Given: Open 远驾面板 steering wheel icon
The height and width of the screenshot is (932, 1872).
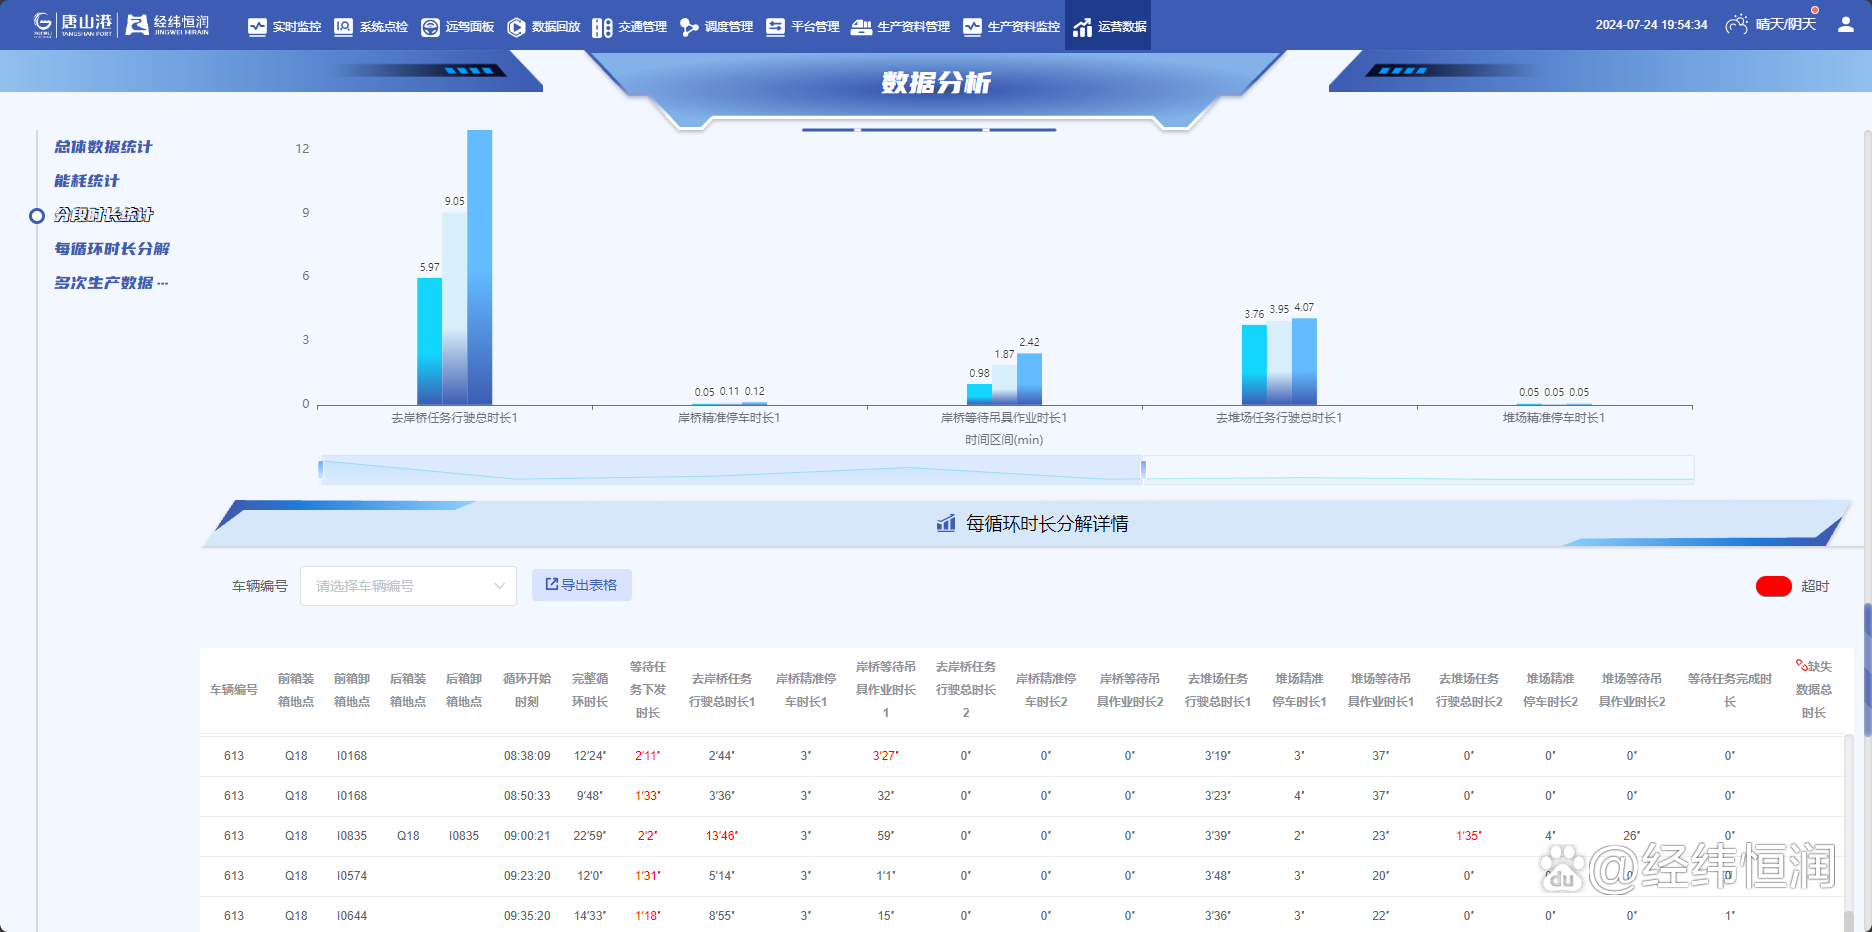Looking at the screenshot, I should coord(430,27).
